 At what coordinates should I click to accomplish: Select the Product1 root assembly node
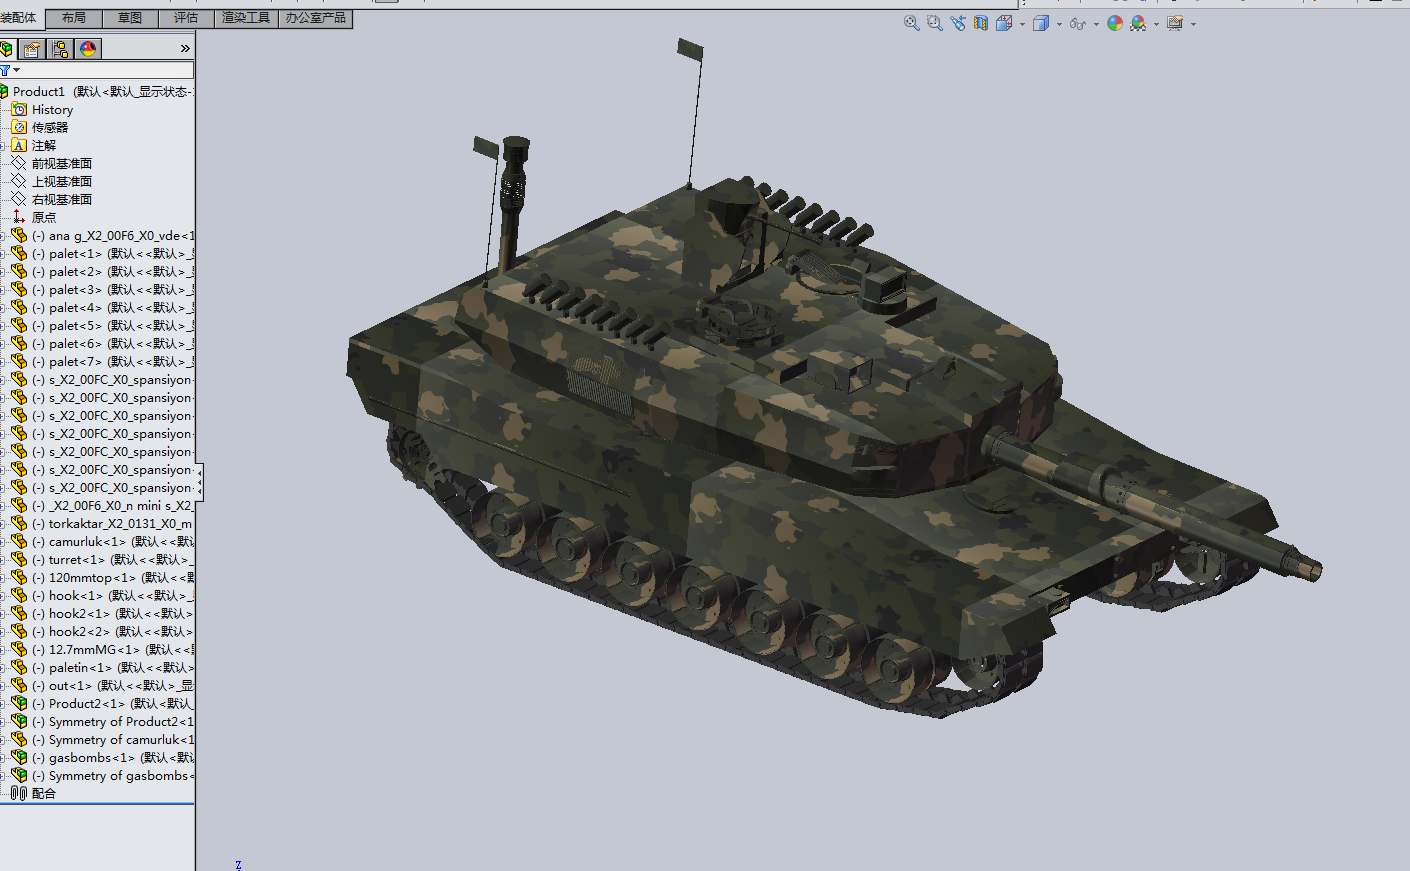(97, 92)
